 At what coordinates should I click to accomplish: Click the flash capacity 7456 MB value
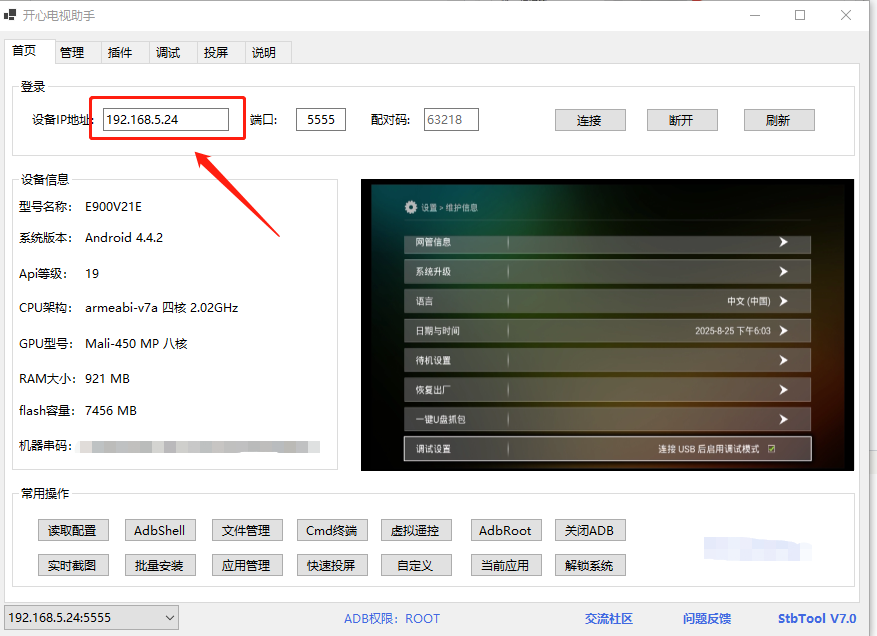click(111, 411)
